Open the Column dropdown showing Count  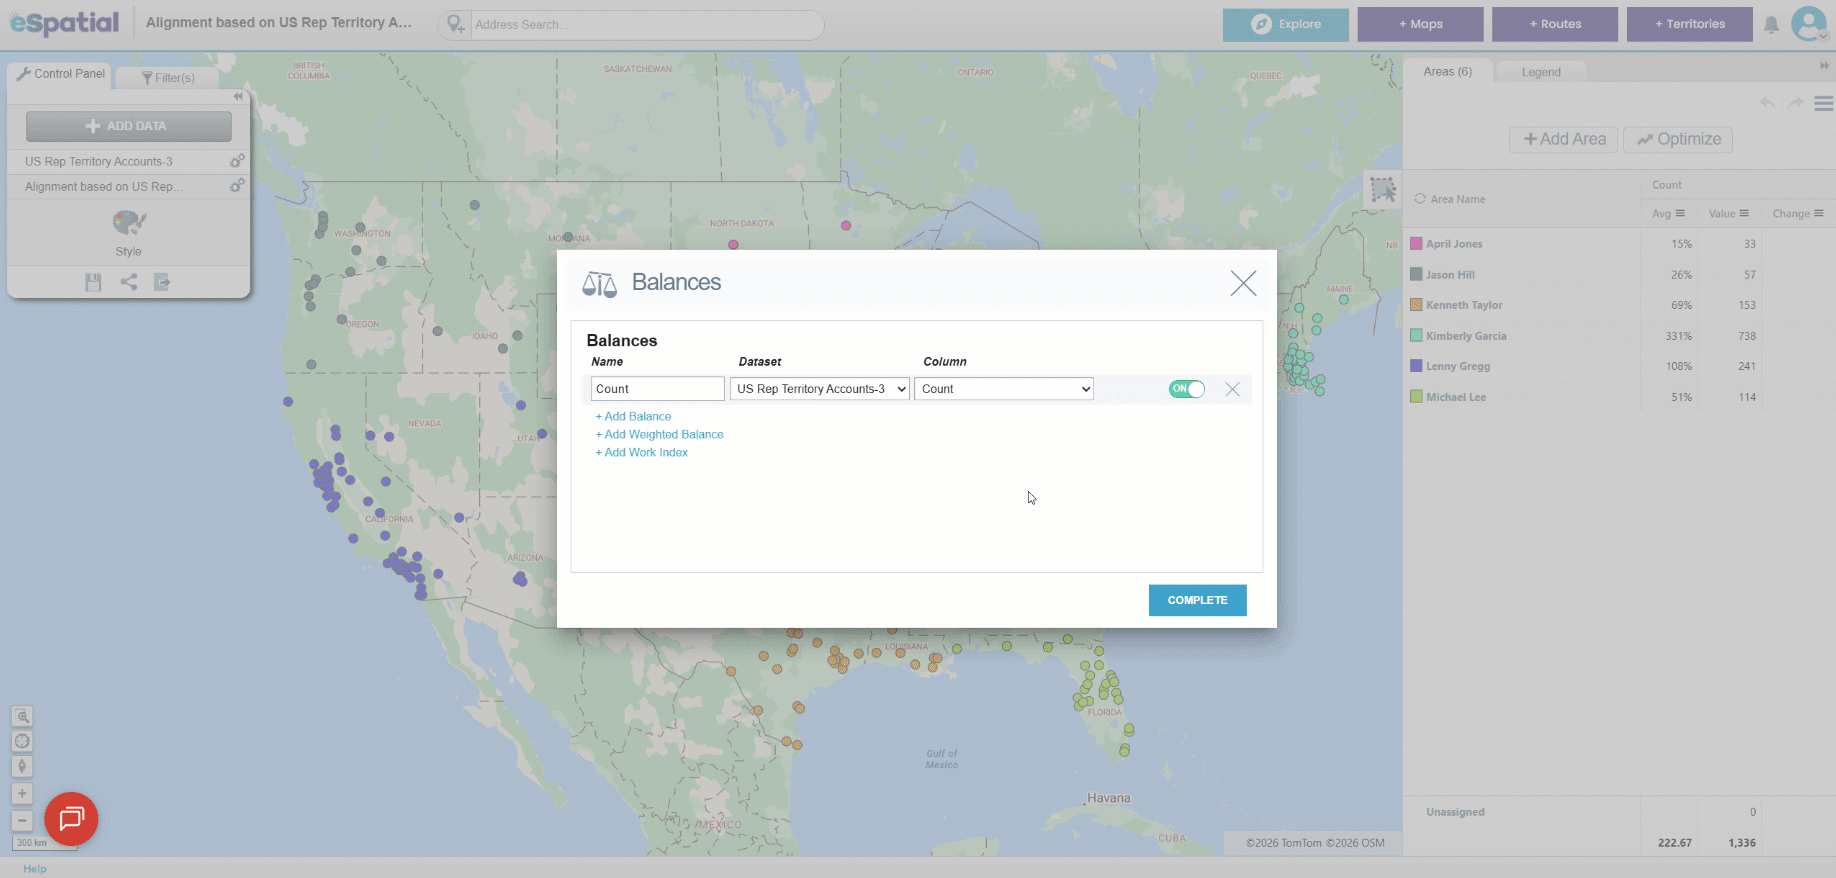click(x=1004, y=389)
